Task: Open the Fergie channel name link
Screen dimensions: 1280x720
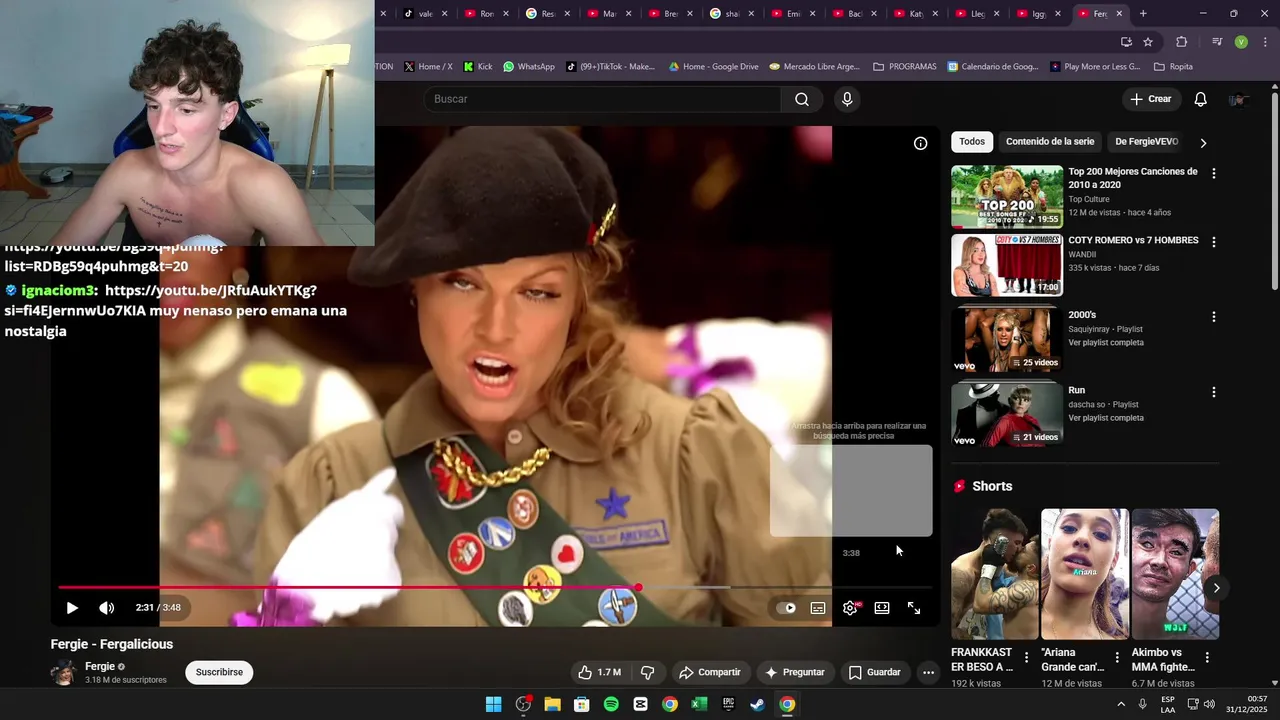Action: click(100, 666)
